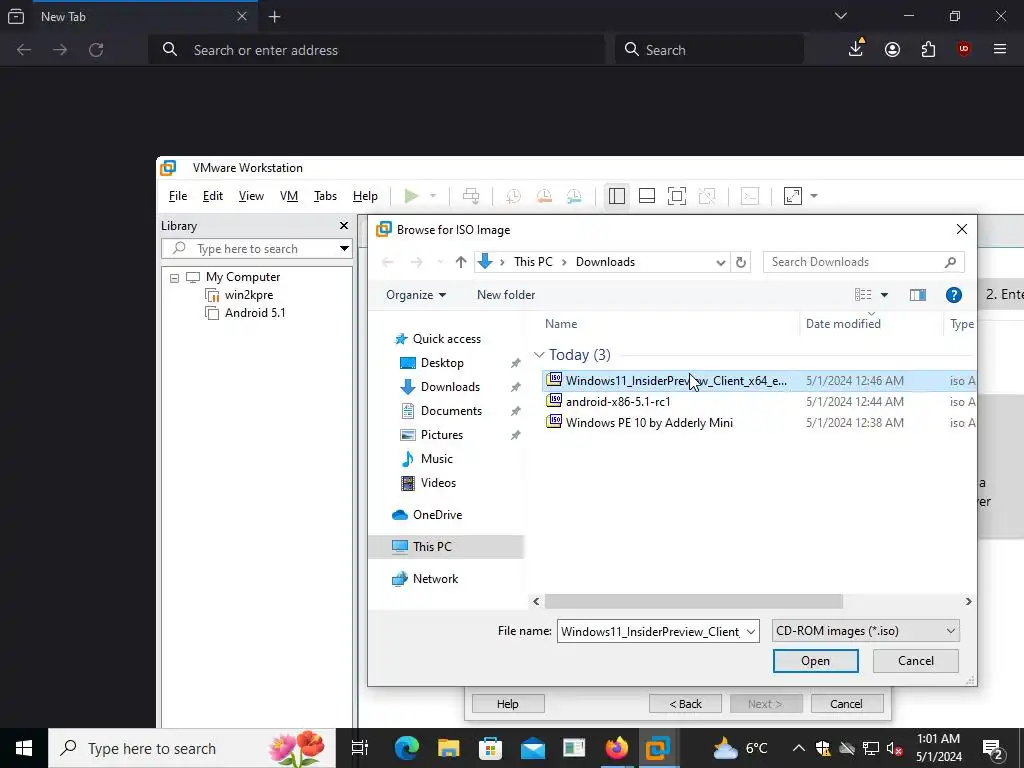Click the Firefox downloads icon
This screenshot has width=1024, height=768.
coord(856,49)
